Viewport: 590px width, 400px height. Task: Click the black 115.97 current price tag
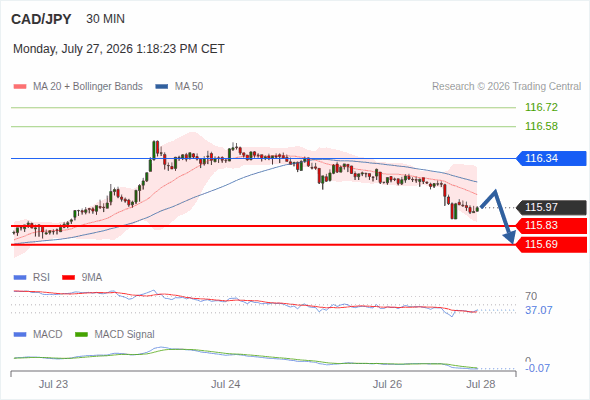click(x=551, y=207)
